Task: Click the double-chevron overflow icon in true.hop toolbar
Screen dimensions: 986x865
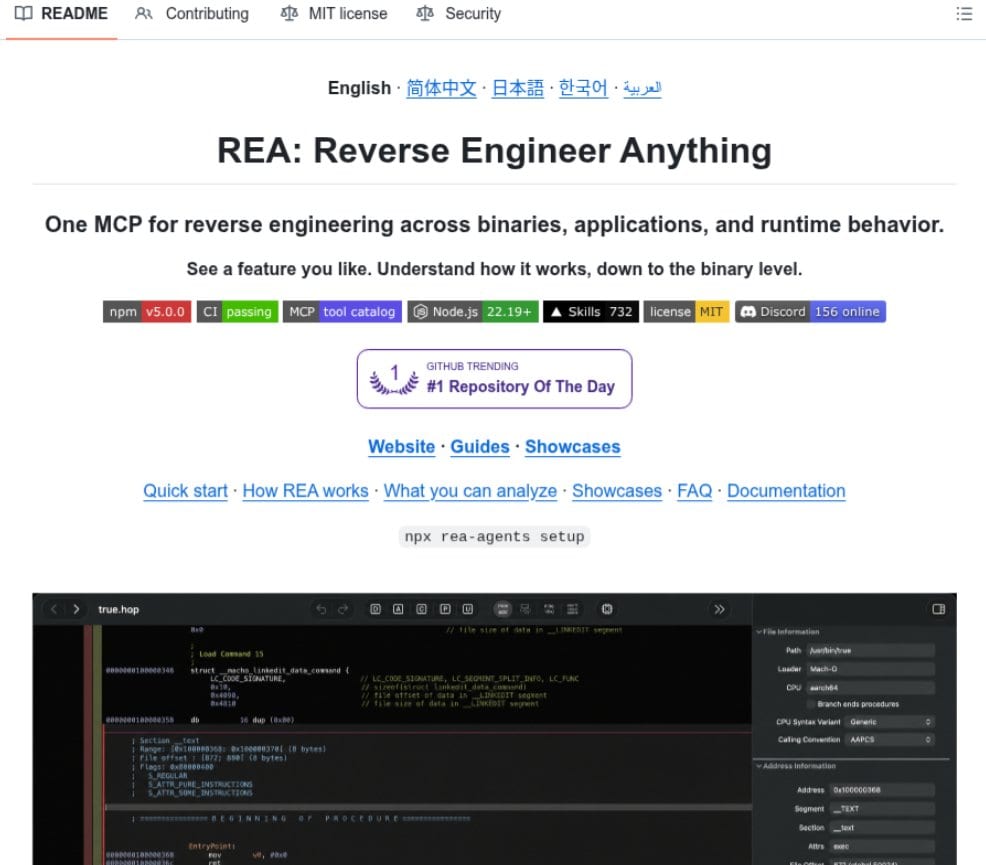Action: click(x=719, y=609)
